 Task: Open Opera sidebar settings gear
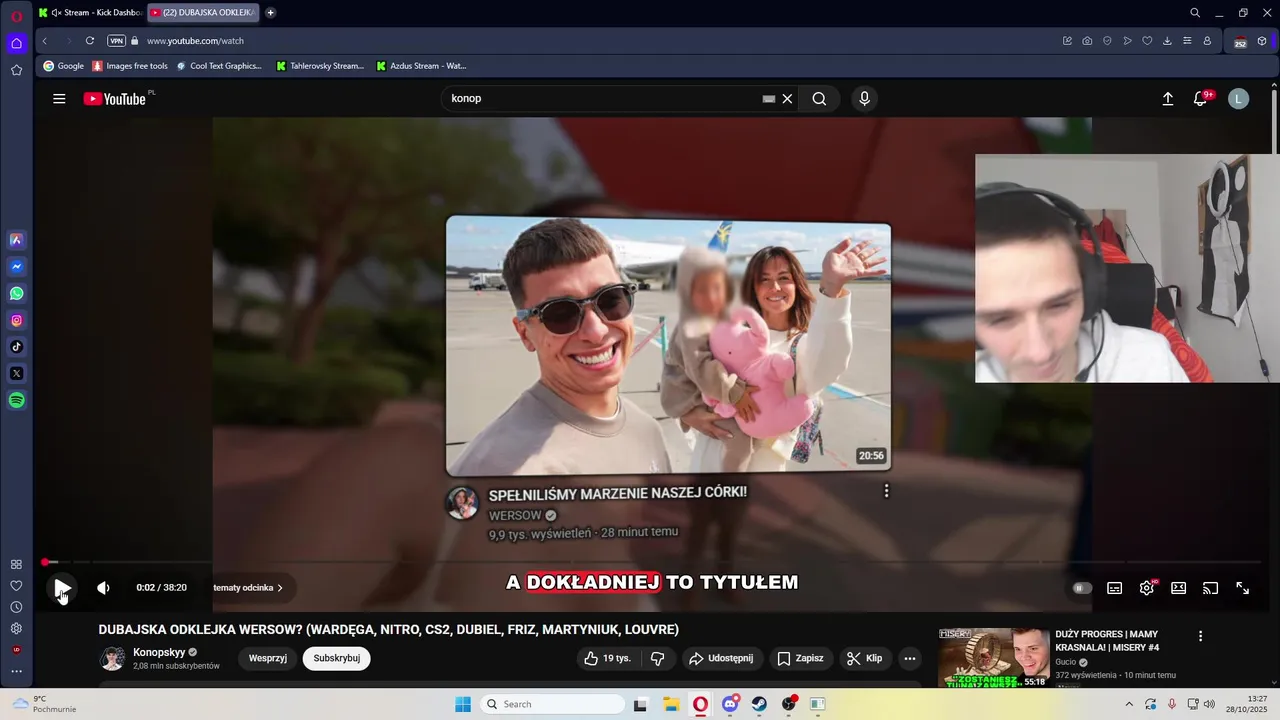coord(16,628)
